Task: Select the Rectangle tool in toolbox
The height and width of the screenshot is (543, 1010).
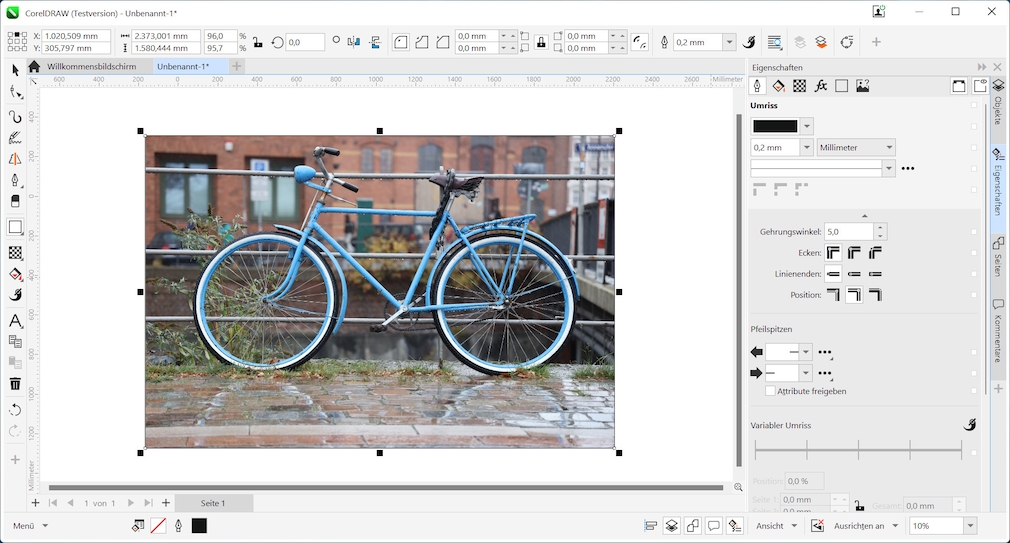Action: (15, 227)
